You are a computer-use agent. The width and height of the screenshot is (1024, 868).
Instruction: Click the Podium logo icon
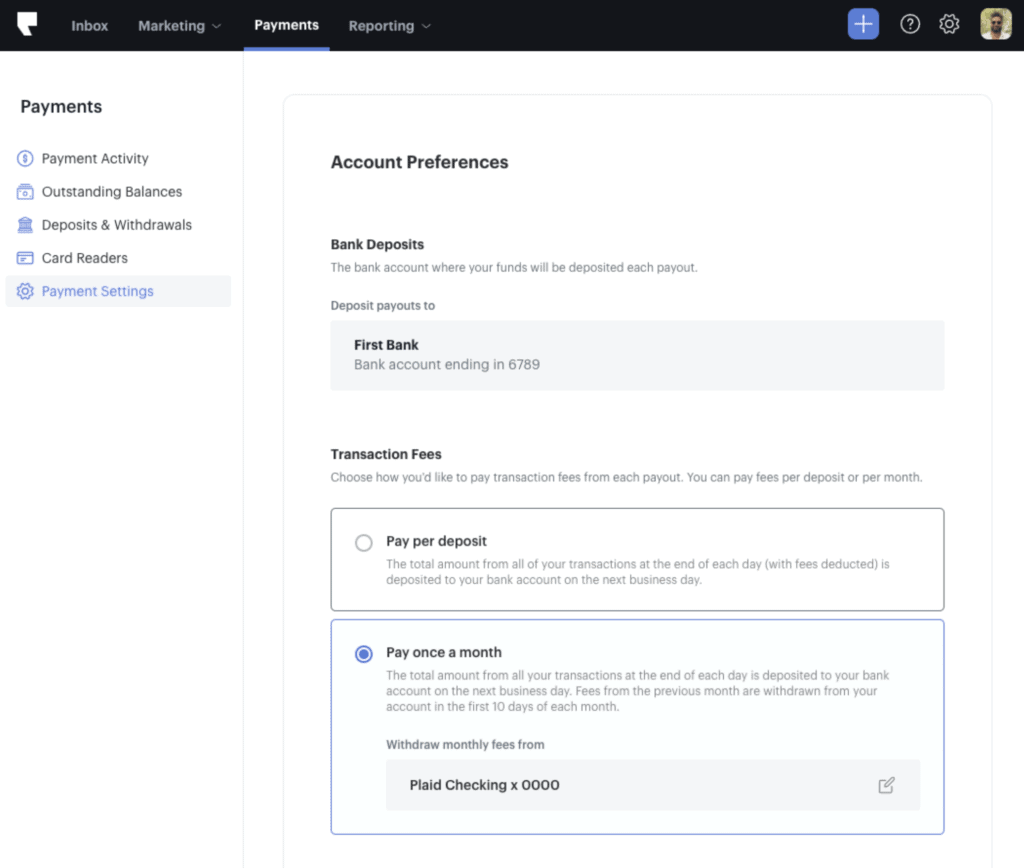[x=27, y=25]
